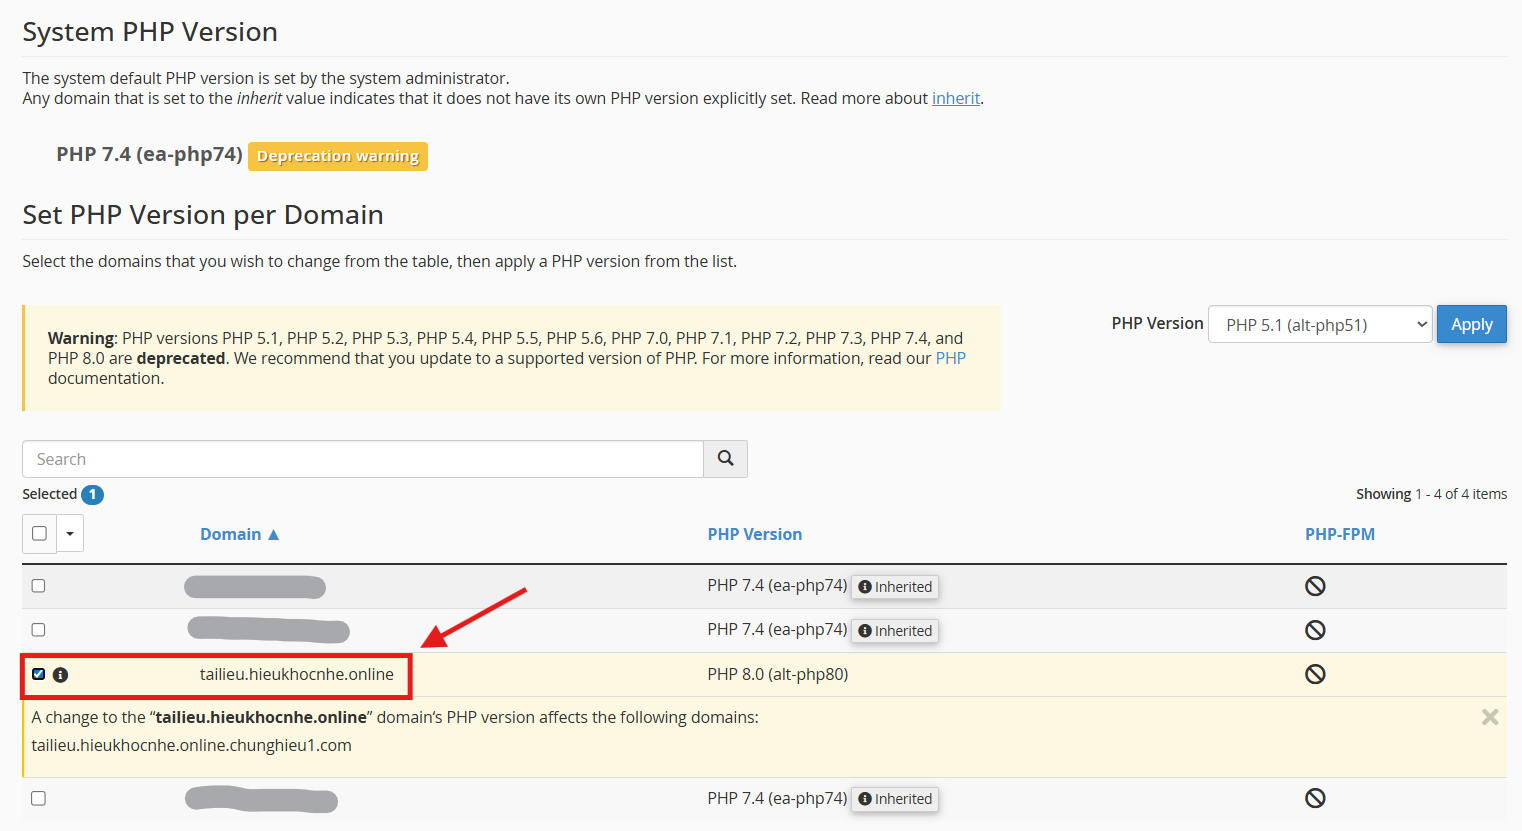Image resolution: width=1522 pixels, height=831 pixels.
Task: Click the Inherited badge in the last row
Action: 895,799
